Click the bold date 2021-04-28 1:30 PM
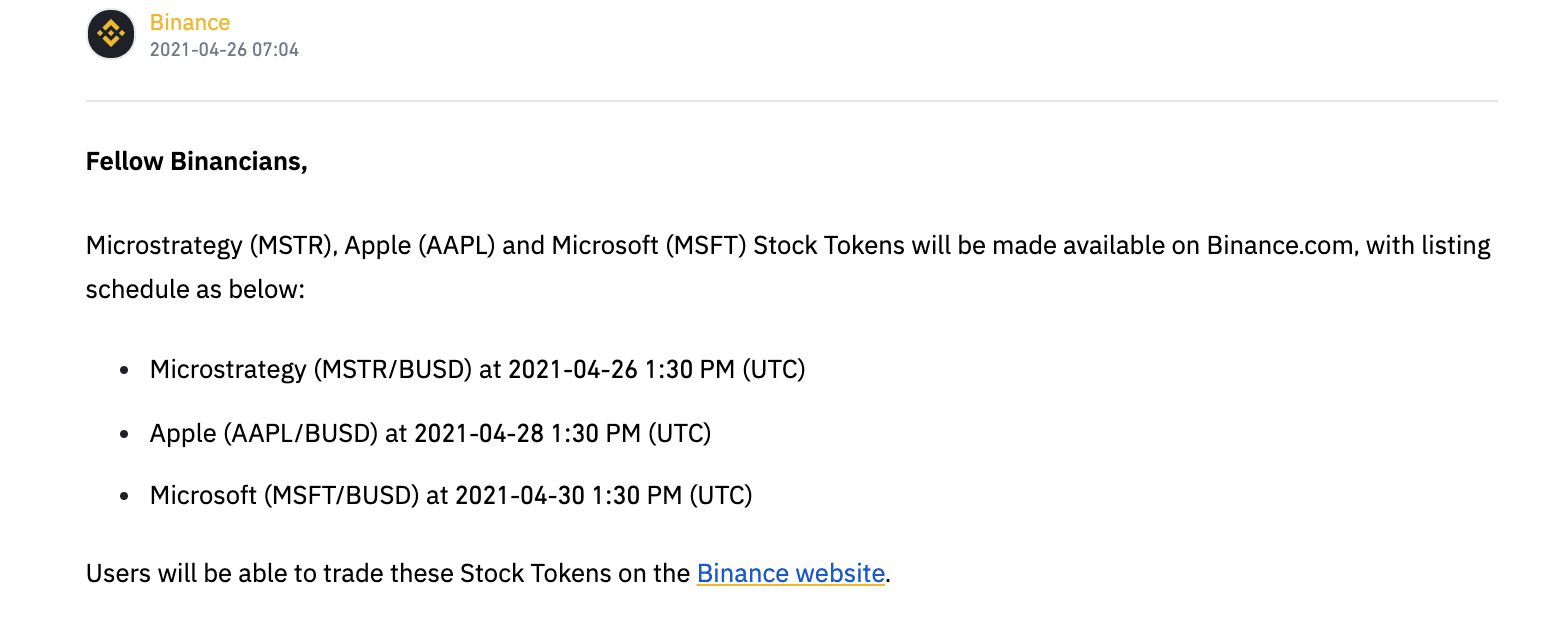Image resolution: width=1560 pixels, height=626 pixels. [527, 433]
